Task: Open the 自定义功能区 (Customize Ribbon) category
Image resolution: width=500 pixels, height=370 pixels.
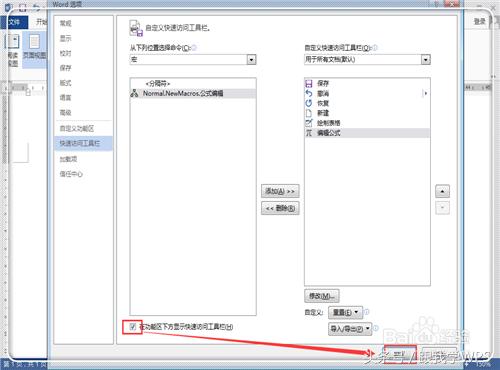Action: coord(77,128)
